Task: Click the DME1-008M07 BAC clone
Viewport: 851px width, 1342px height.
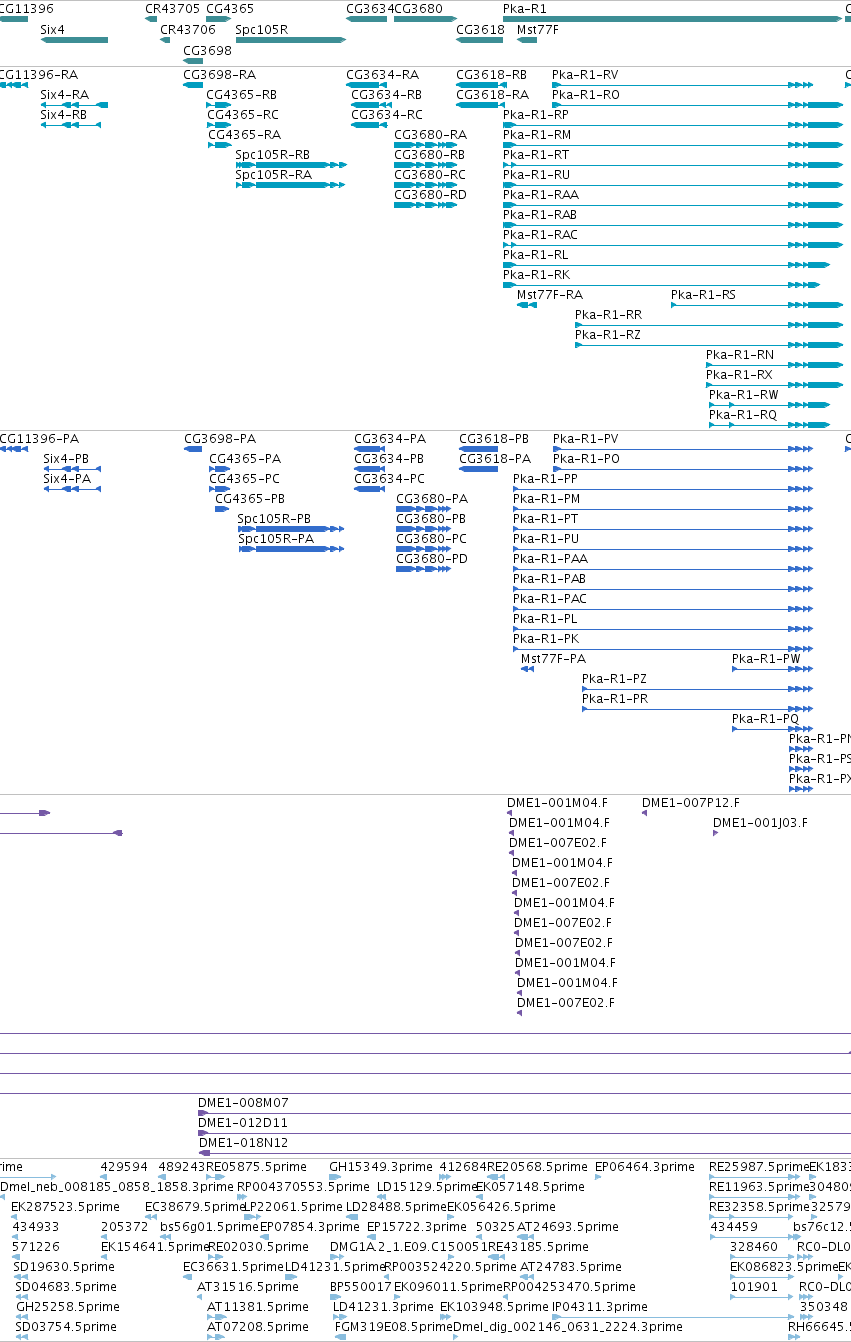Action: [243, 1103]
